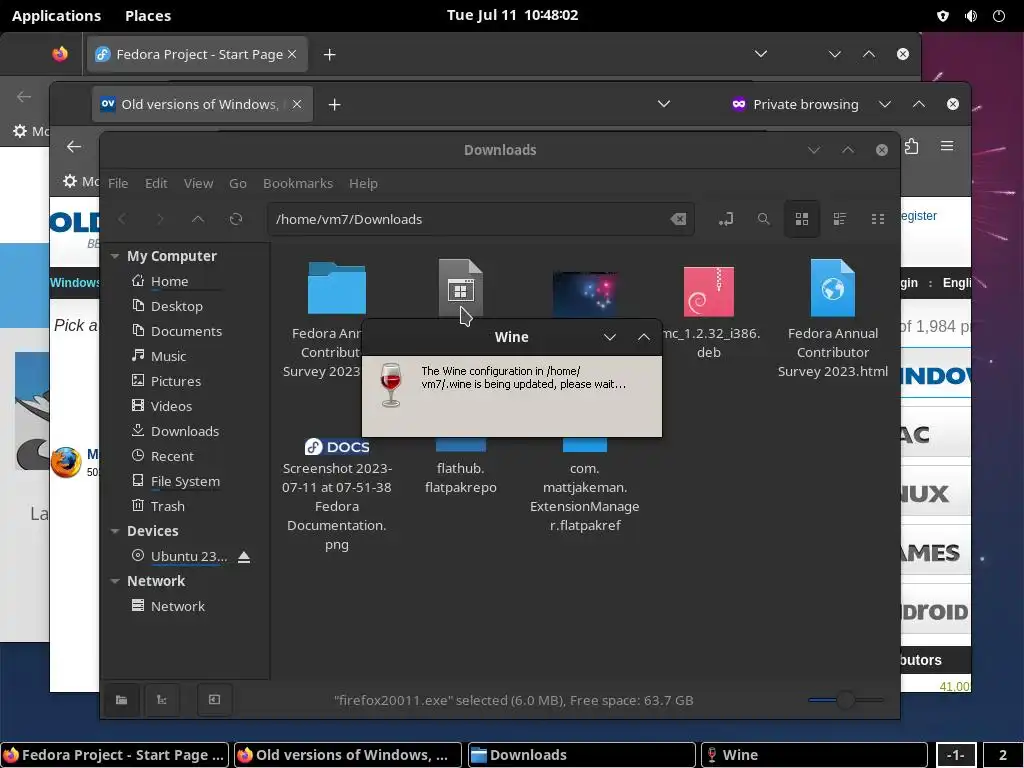Open Pictures in the sidebar
1024x768 pixels.
(x=176, y=381)
